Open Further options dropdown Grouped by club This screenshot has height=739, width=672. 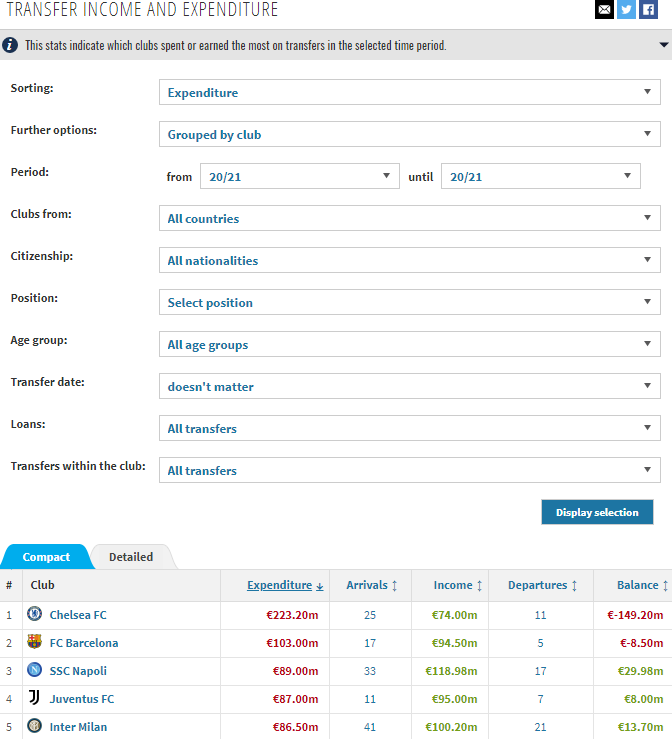(x=410, y=134)
